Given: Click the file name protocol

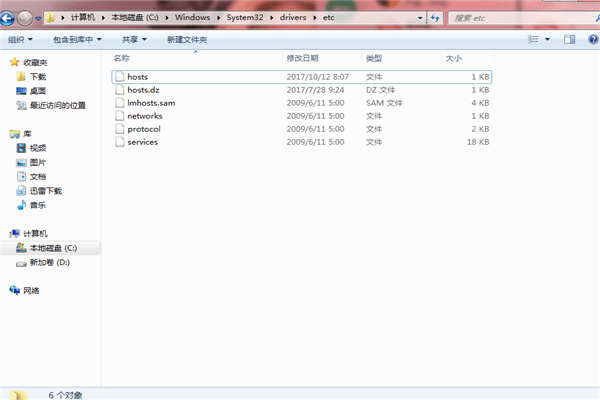Looking at the screenshot, I should [x=144, y=129].
